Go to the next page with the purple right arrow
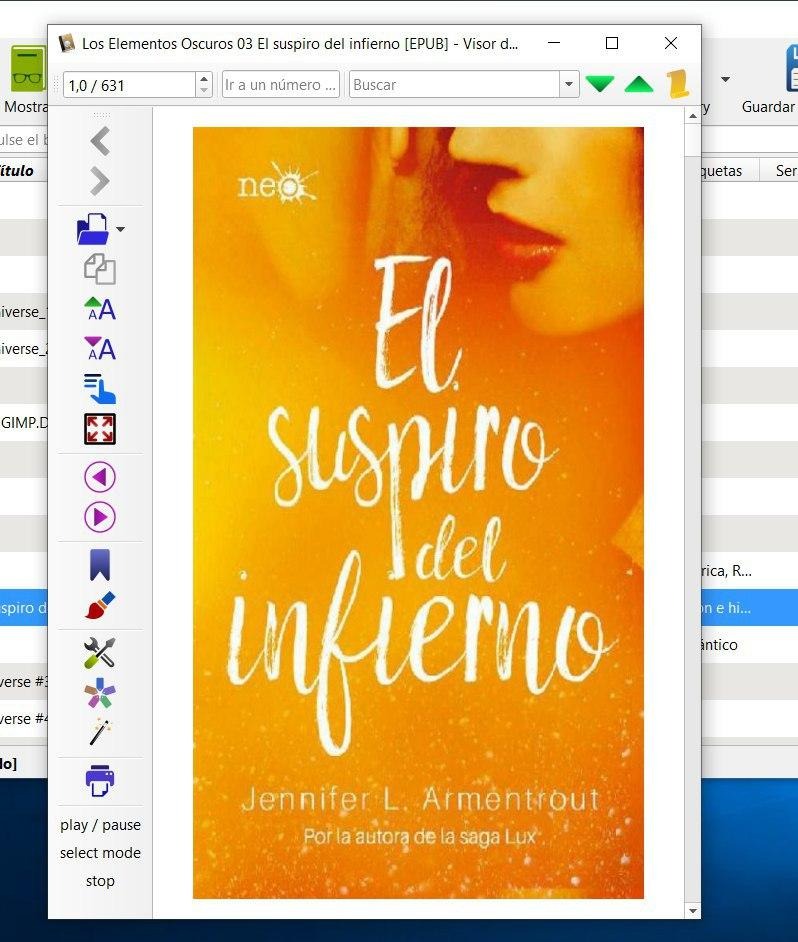Screen dimensions: 798x942 [x=100, y=517]
